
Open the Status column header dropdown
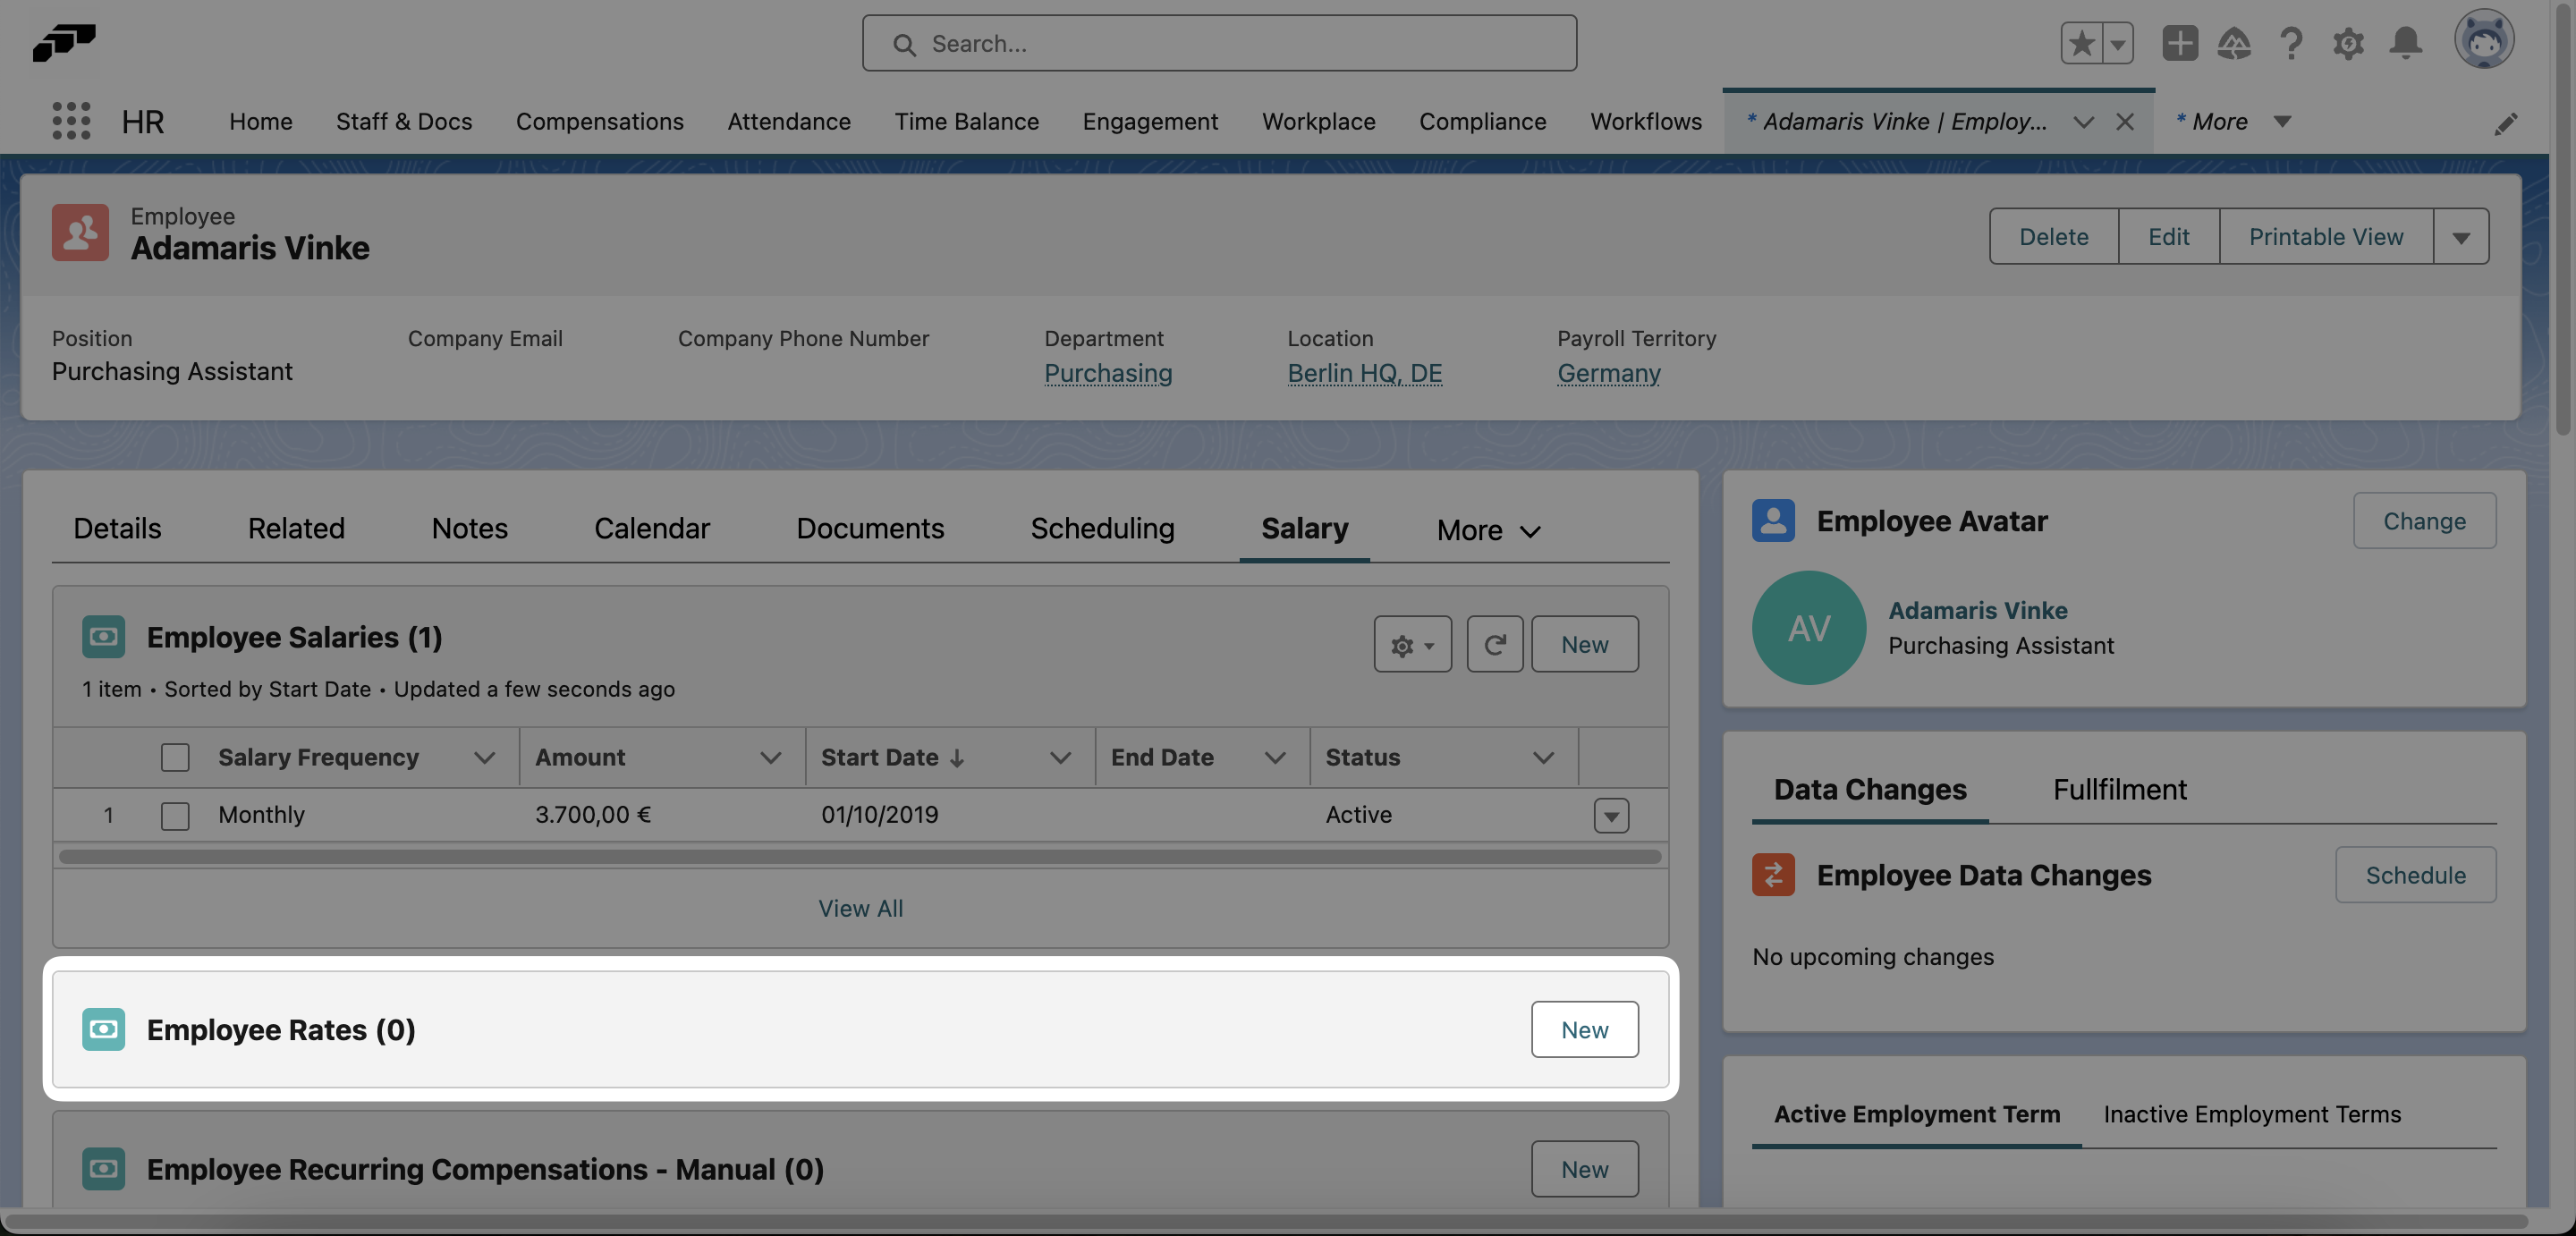click(1543, 757)
